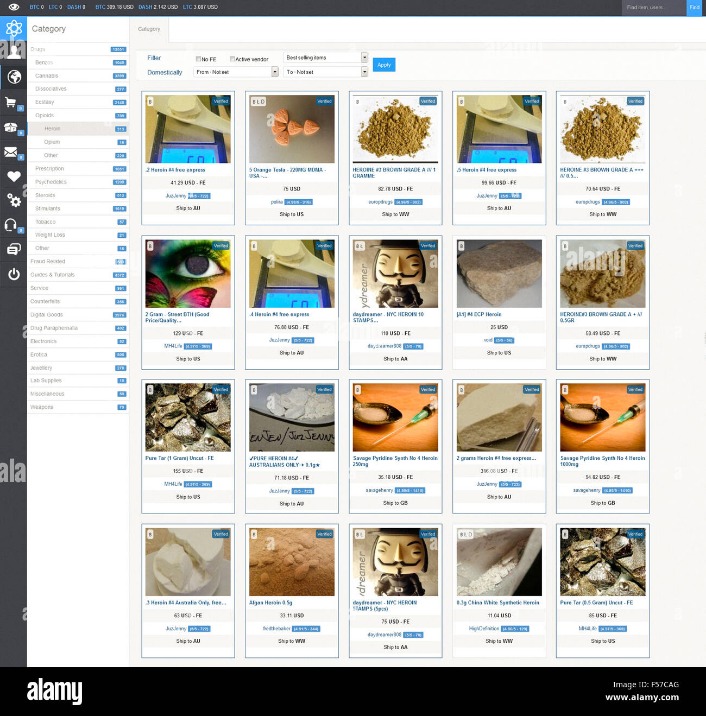Click the colorful eye listing thumbnail

188,274
